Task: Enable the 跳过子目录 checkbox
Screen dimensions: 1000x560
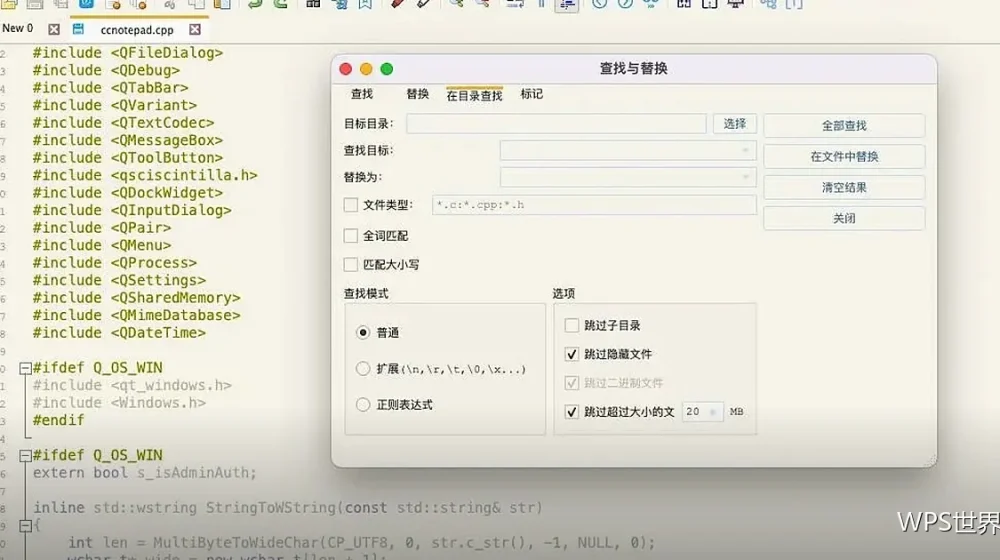Action: pyautogui.click(x=571, y=325)
